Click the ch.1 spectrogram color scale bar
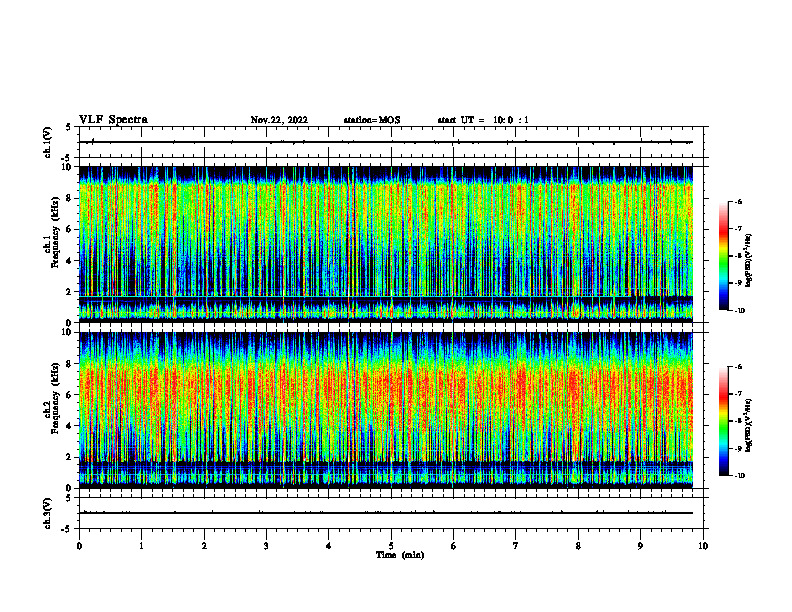The image size is (792, 612). coord(723,256)
